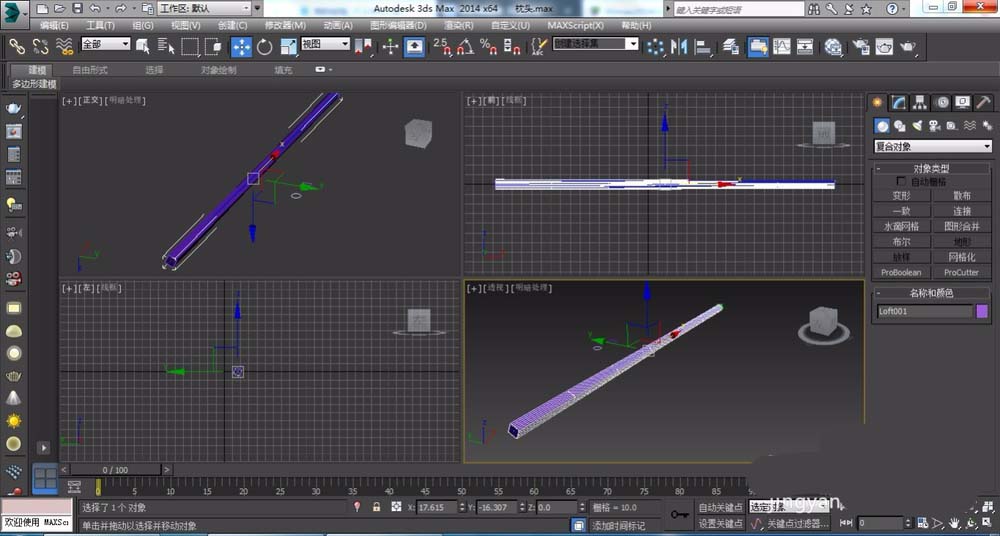Click the ProBoolean object type button
This screenshot has width=1000, height=536.
tap(901, 272)
